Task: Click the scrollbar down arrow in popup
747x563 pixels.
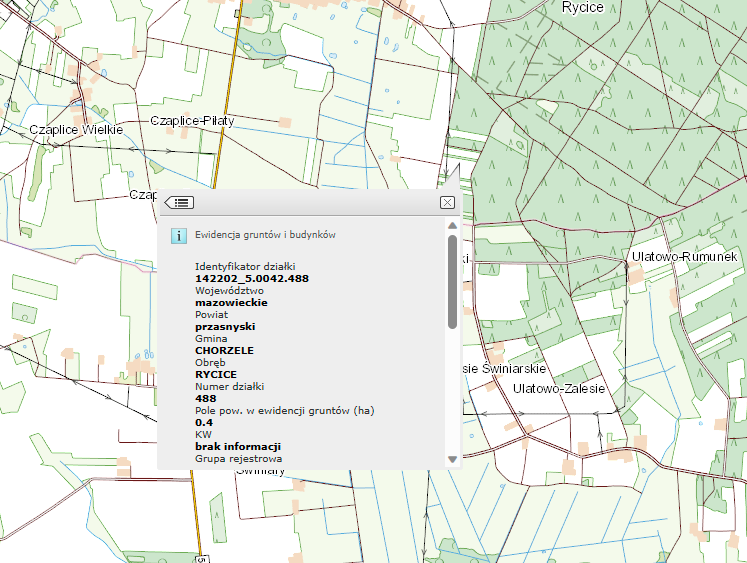Action: click(452, 459)
